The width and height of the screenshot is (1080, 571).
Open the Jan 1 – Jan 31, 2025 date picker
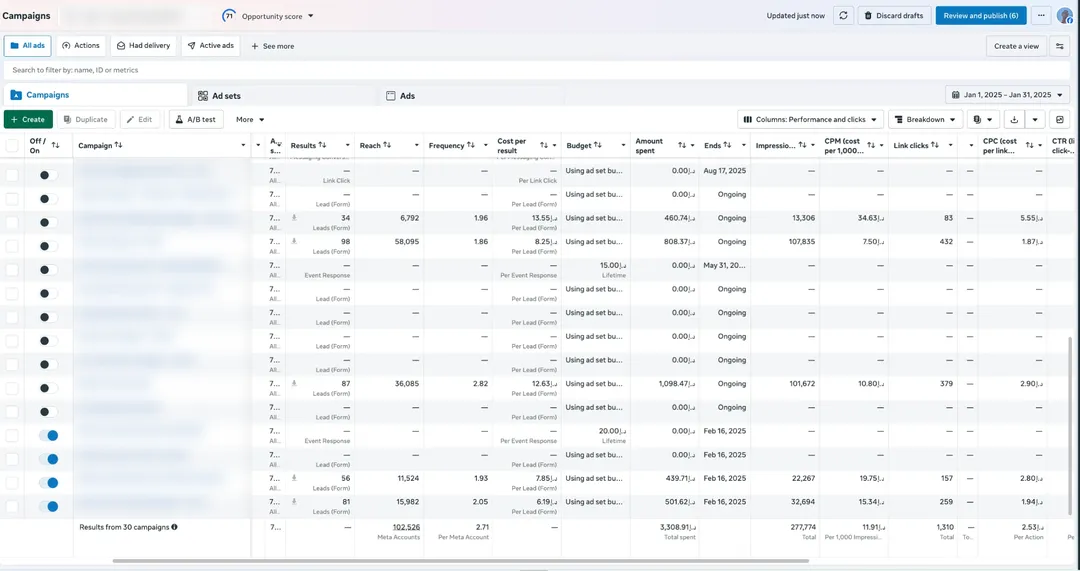[1008, 95]
